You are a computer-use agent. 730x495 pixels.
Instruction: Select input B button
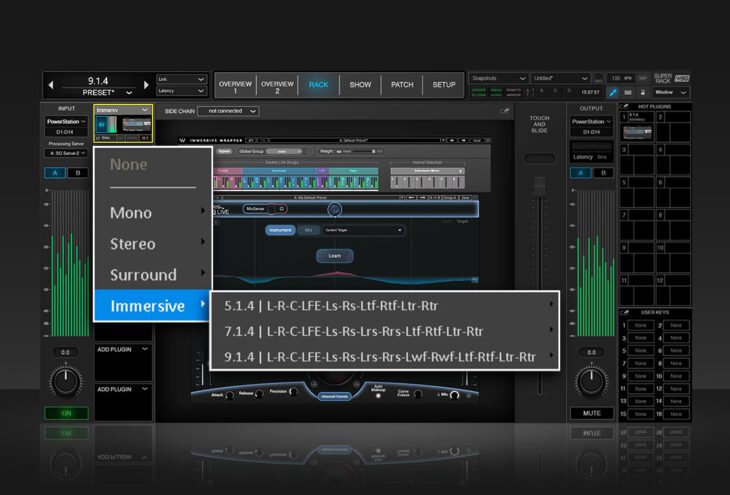(x=78, y=173)
